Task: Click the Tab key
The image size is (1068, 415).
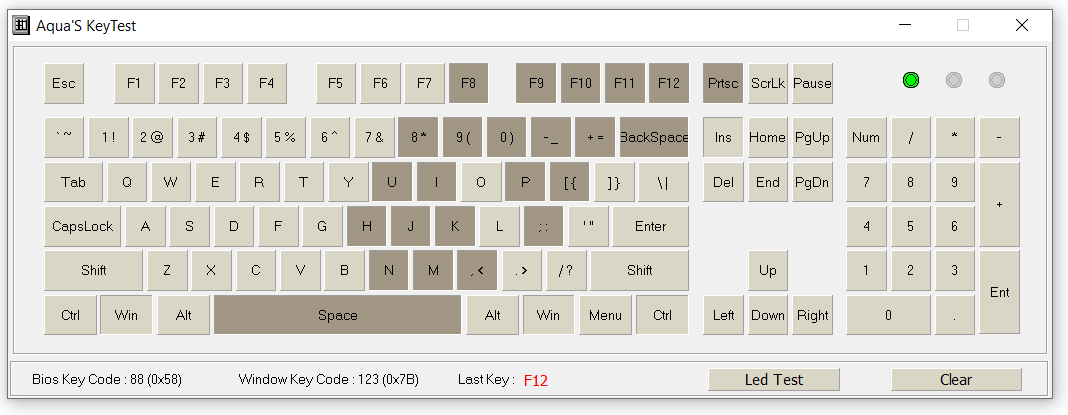Action: [x=74, y=182]
